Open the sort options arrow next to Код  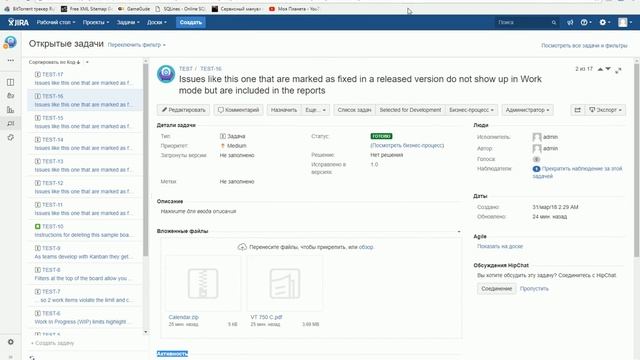point(87,62)
